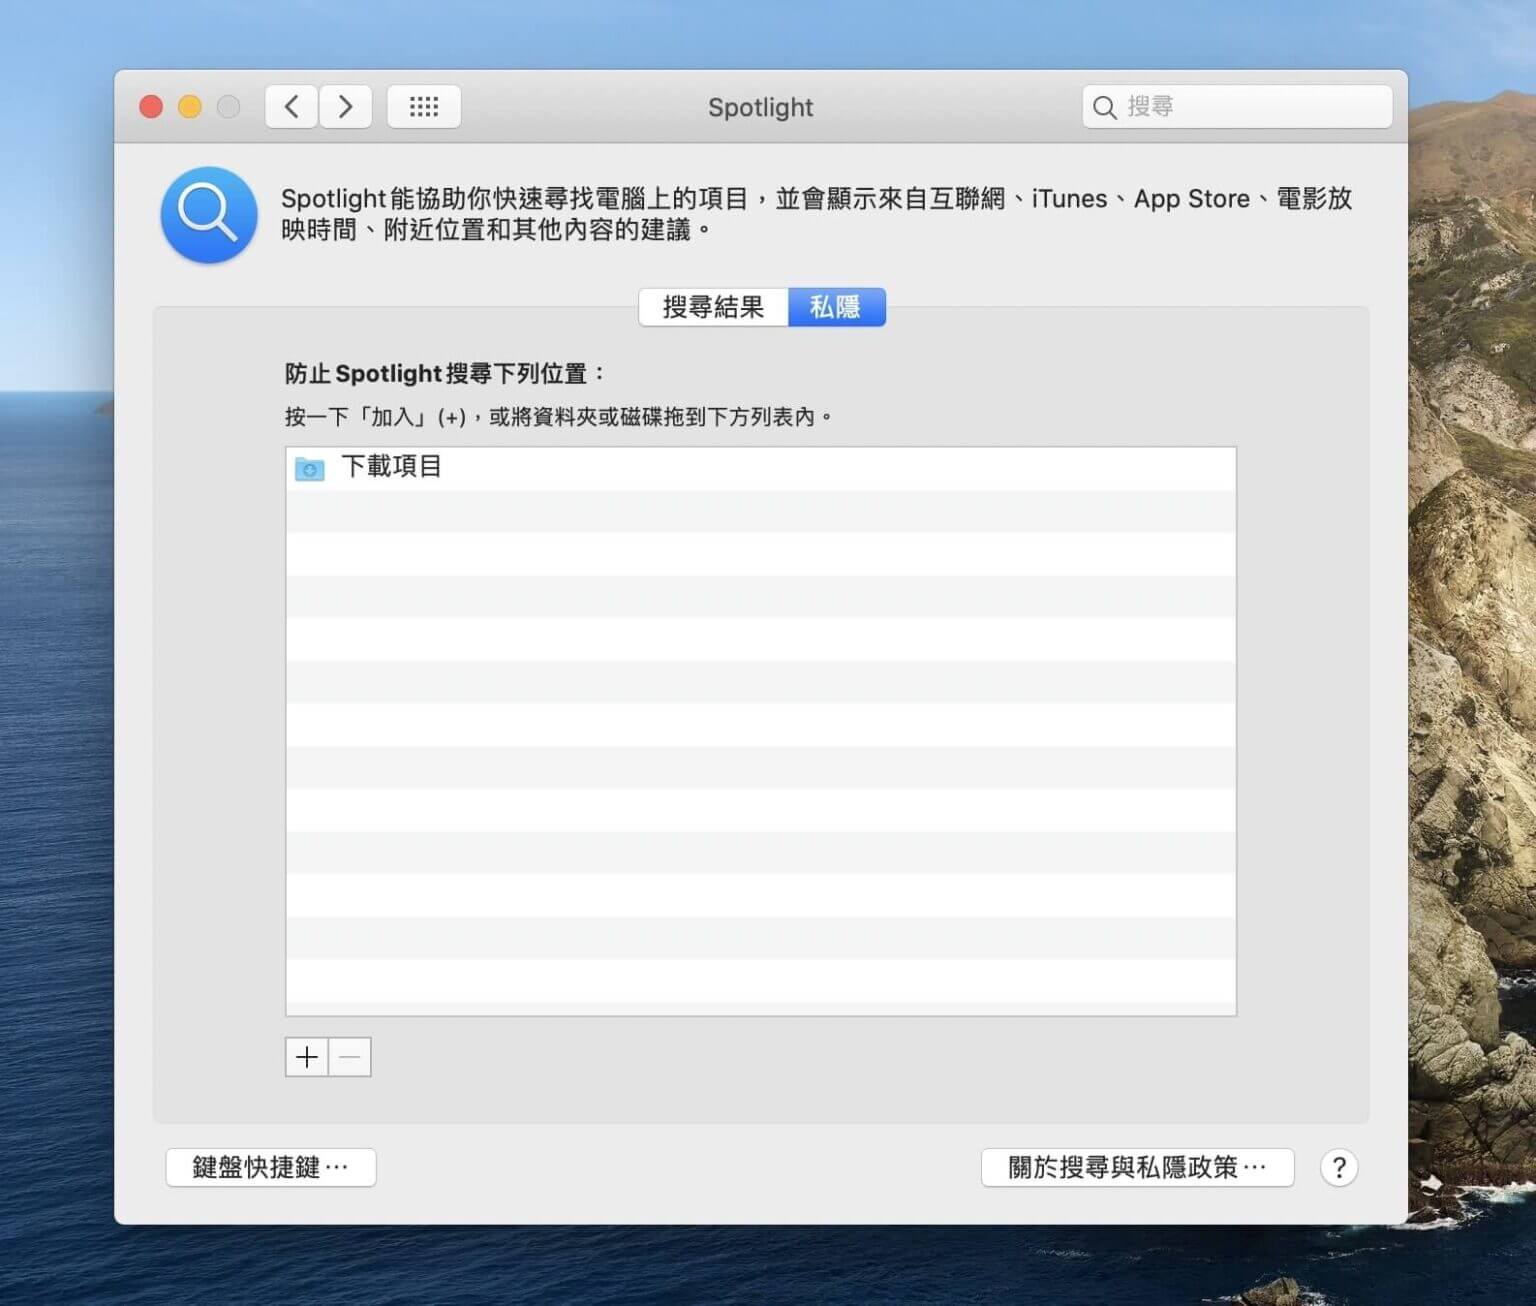The width and height of the screenshot is (1536, 1306).
Task: Switch to the 搜尋結果 tab
Action: click(714, 307)
